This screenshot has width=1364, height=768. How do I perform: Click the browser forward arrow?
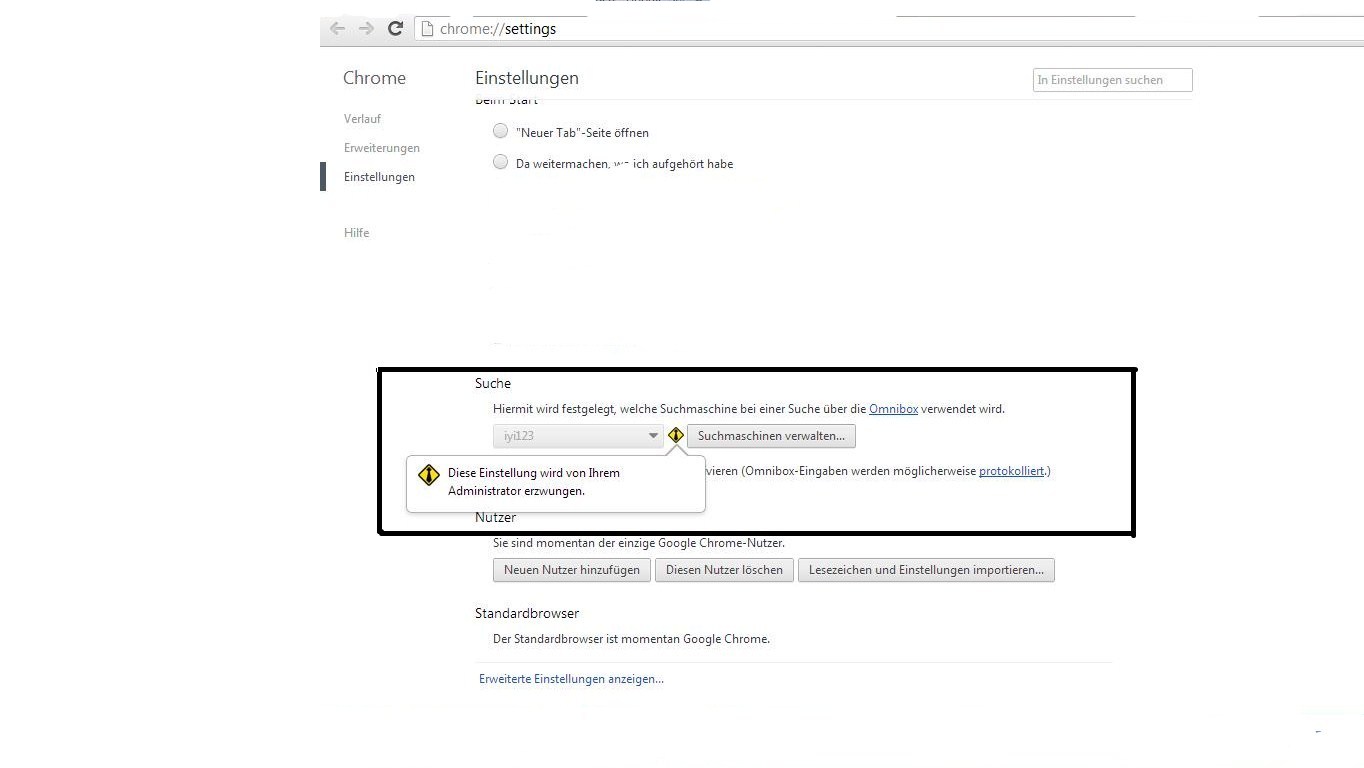tap(366, 29)
